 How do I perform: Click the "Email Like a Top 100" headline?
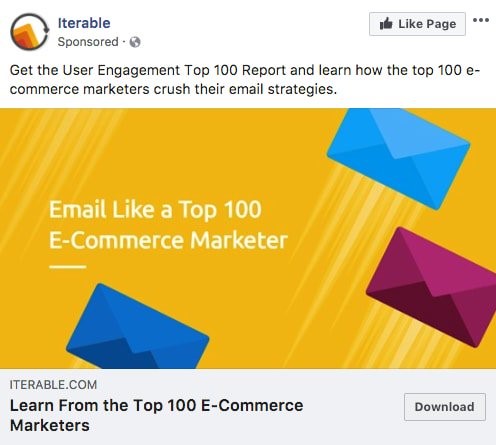[155, 209]
